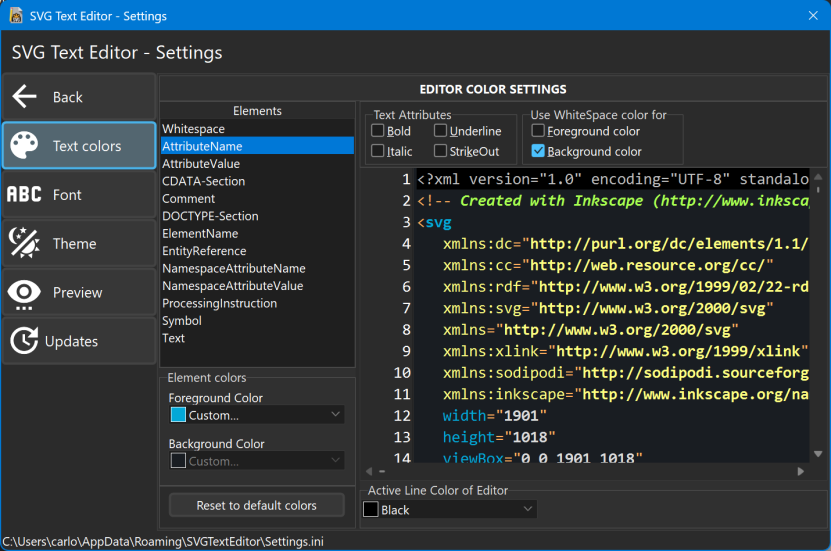Select Comment in Elements list
The height and width of the screenshot is (551, 831).
(x=258, y=199)
